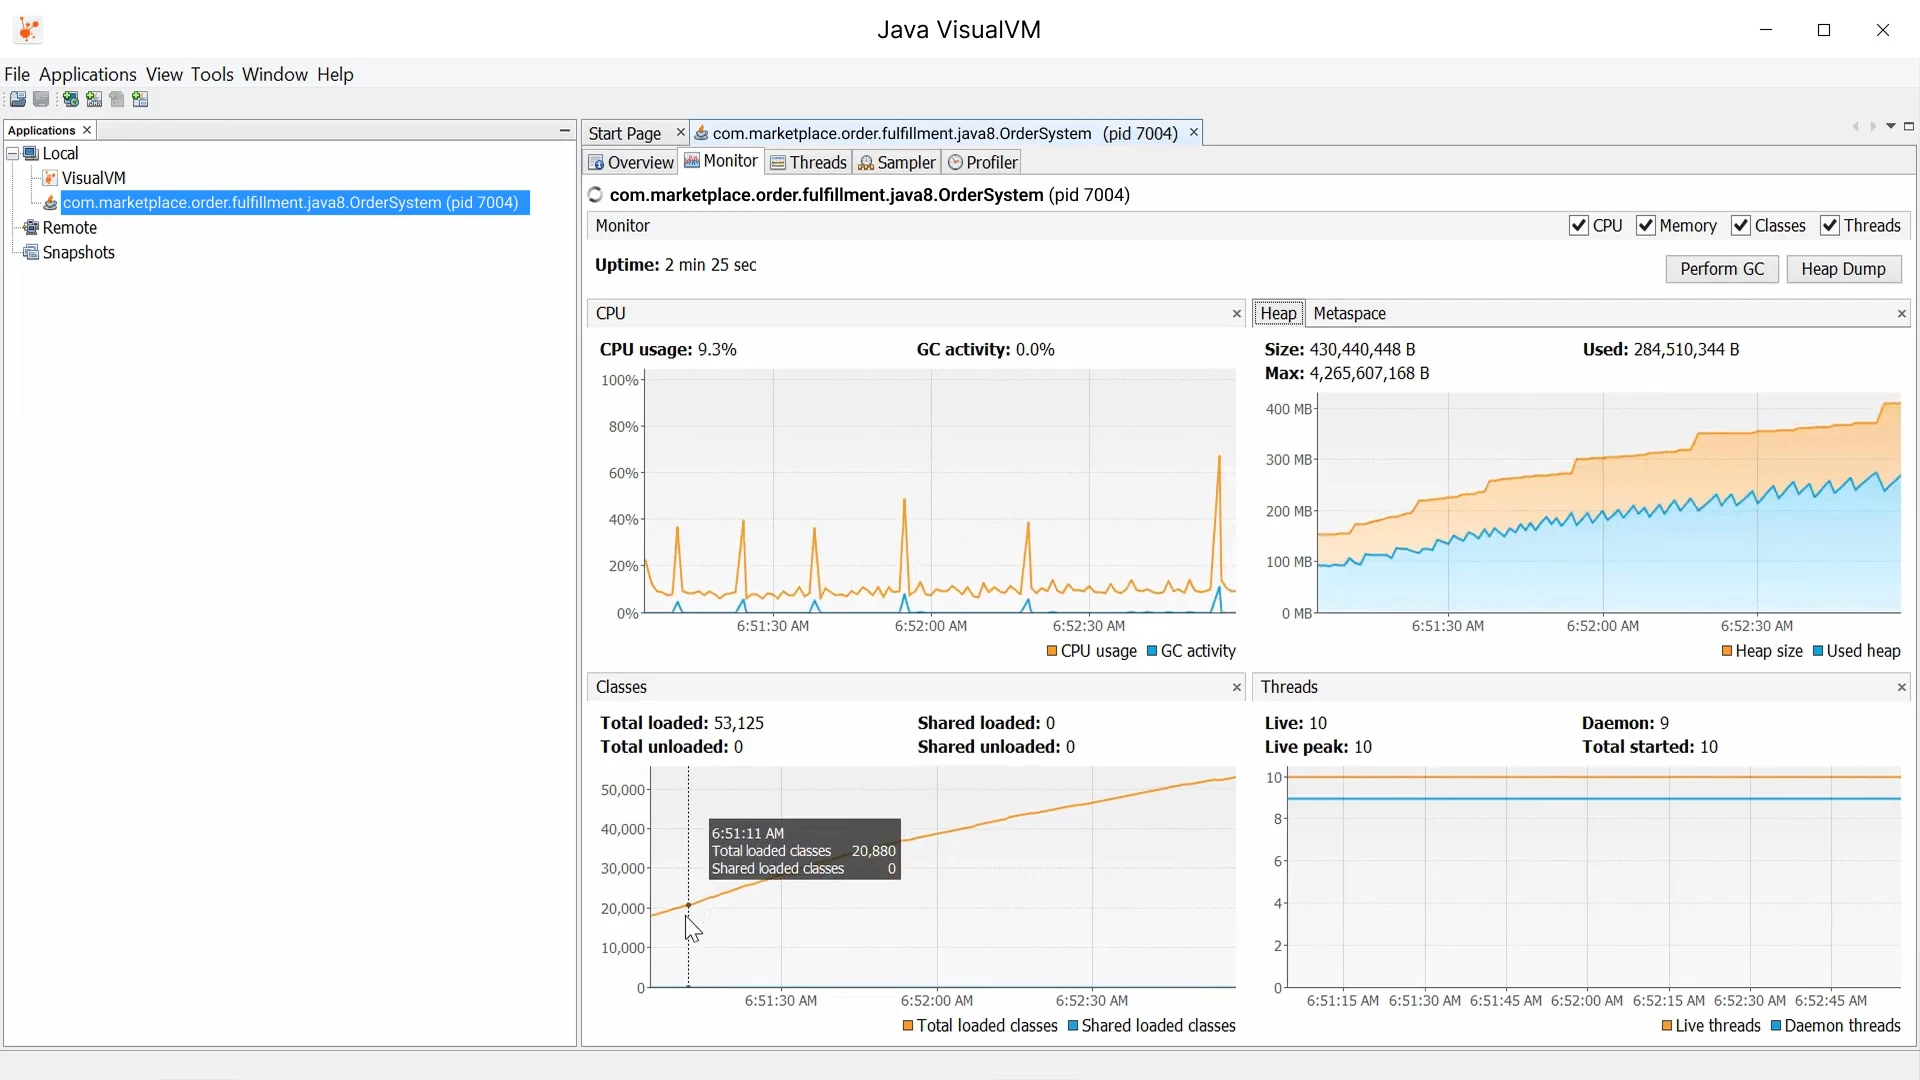Open the documents list dropdown arrow
Viewport: 1920px width, 1080px height.
pos(1891,127)
